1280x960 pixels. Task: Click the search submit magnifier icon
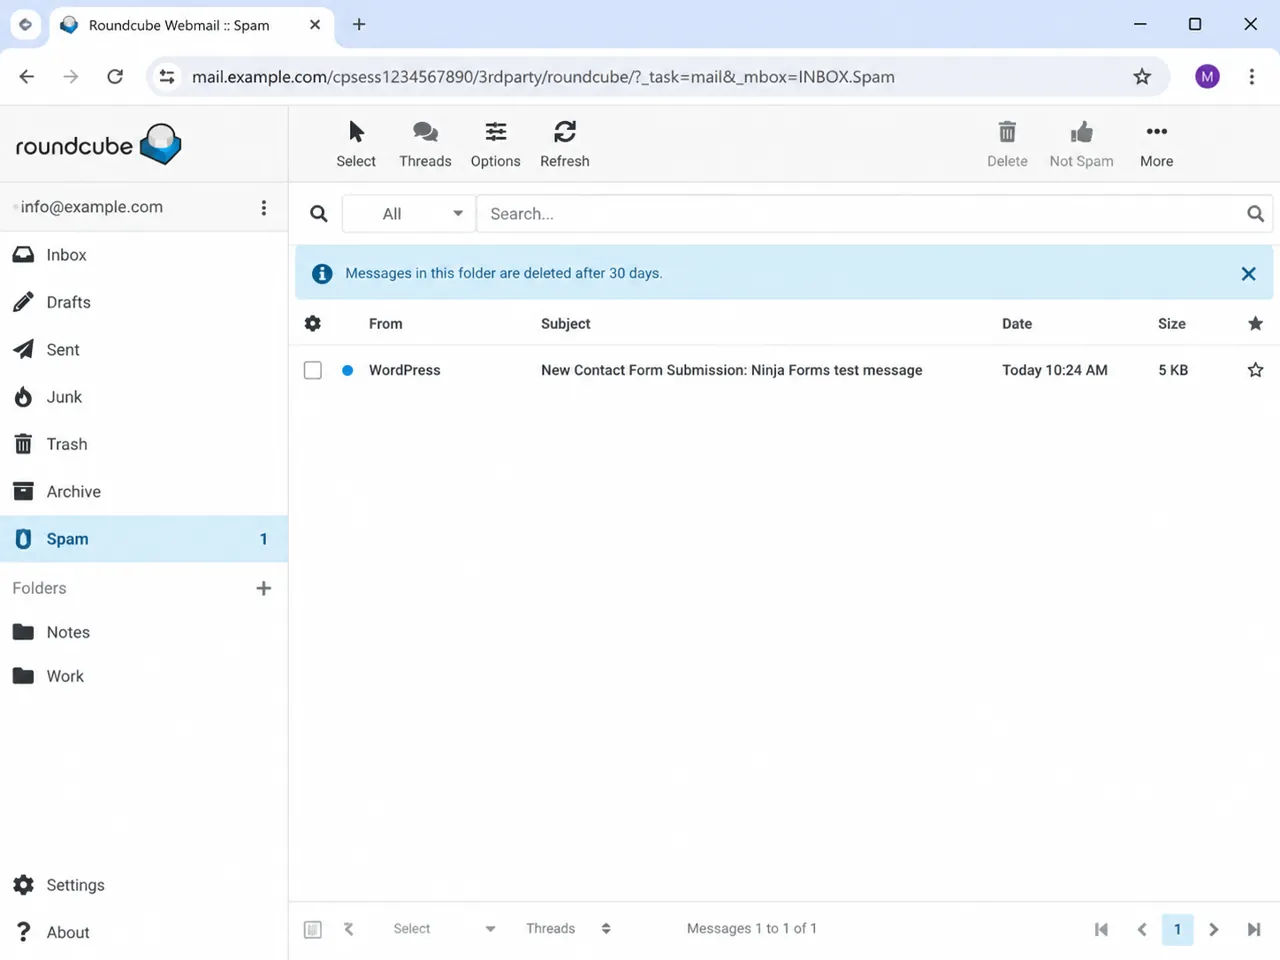(1255, 213)
